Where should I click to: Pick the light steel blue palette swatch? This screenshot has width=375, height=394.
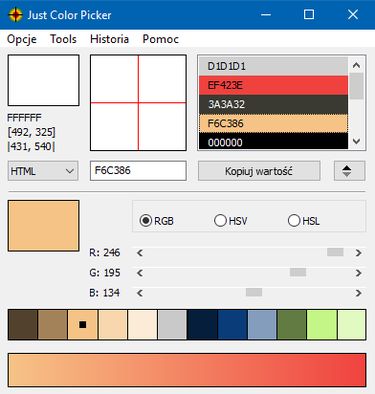(x=262, y=324)
